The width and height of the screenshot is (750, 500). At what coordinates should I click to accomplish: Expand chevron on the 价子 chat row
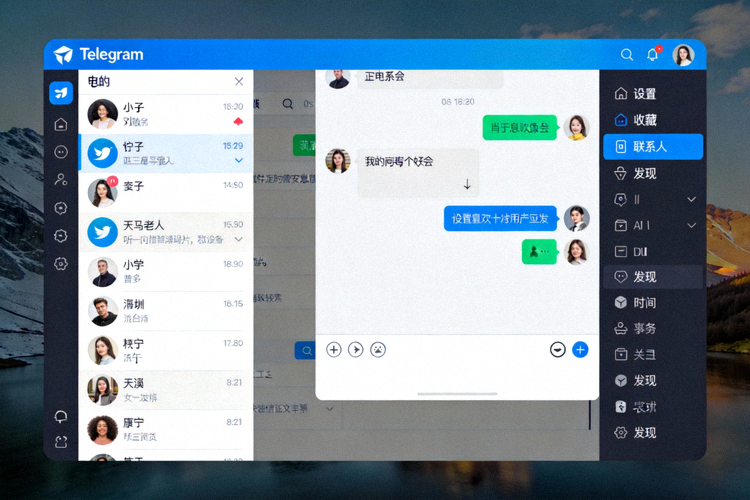[239, 160]
